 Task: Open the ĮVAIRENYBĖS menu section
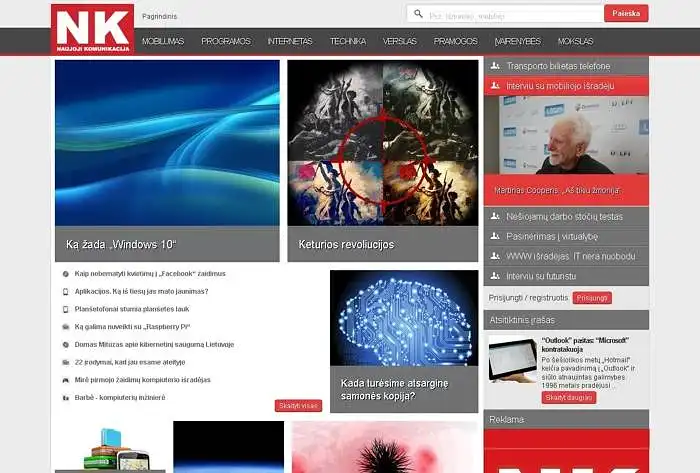point(518,41)
